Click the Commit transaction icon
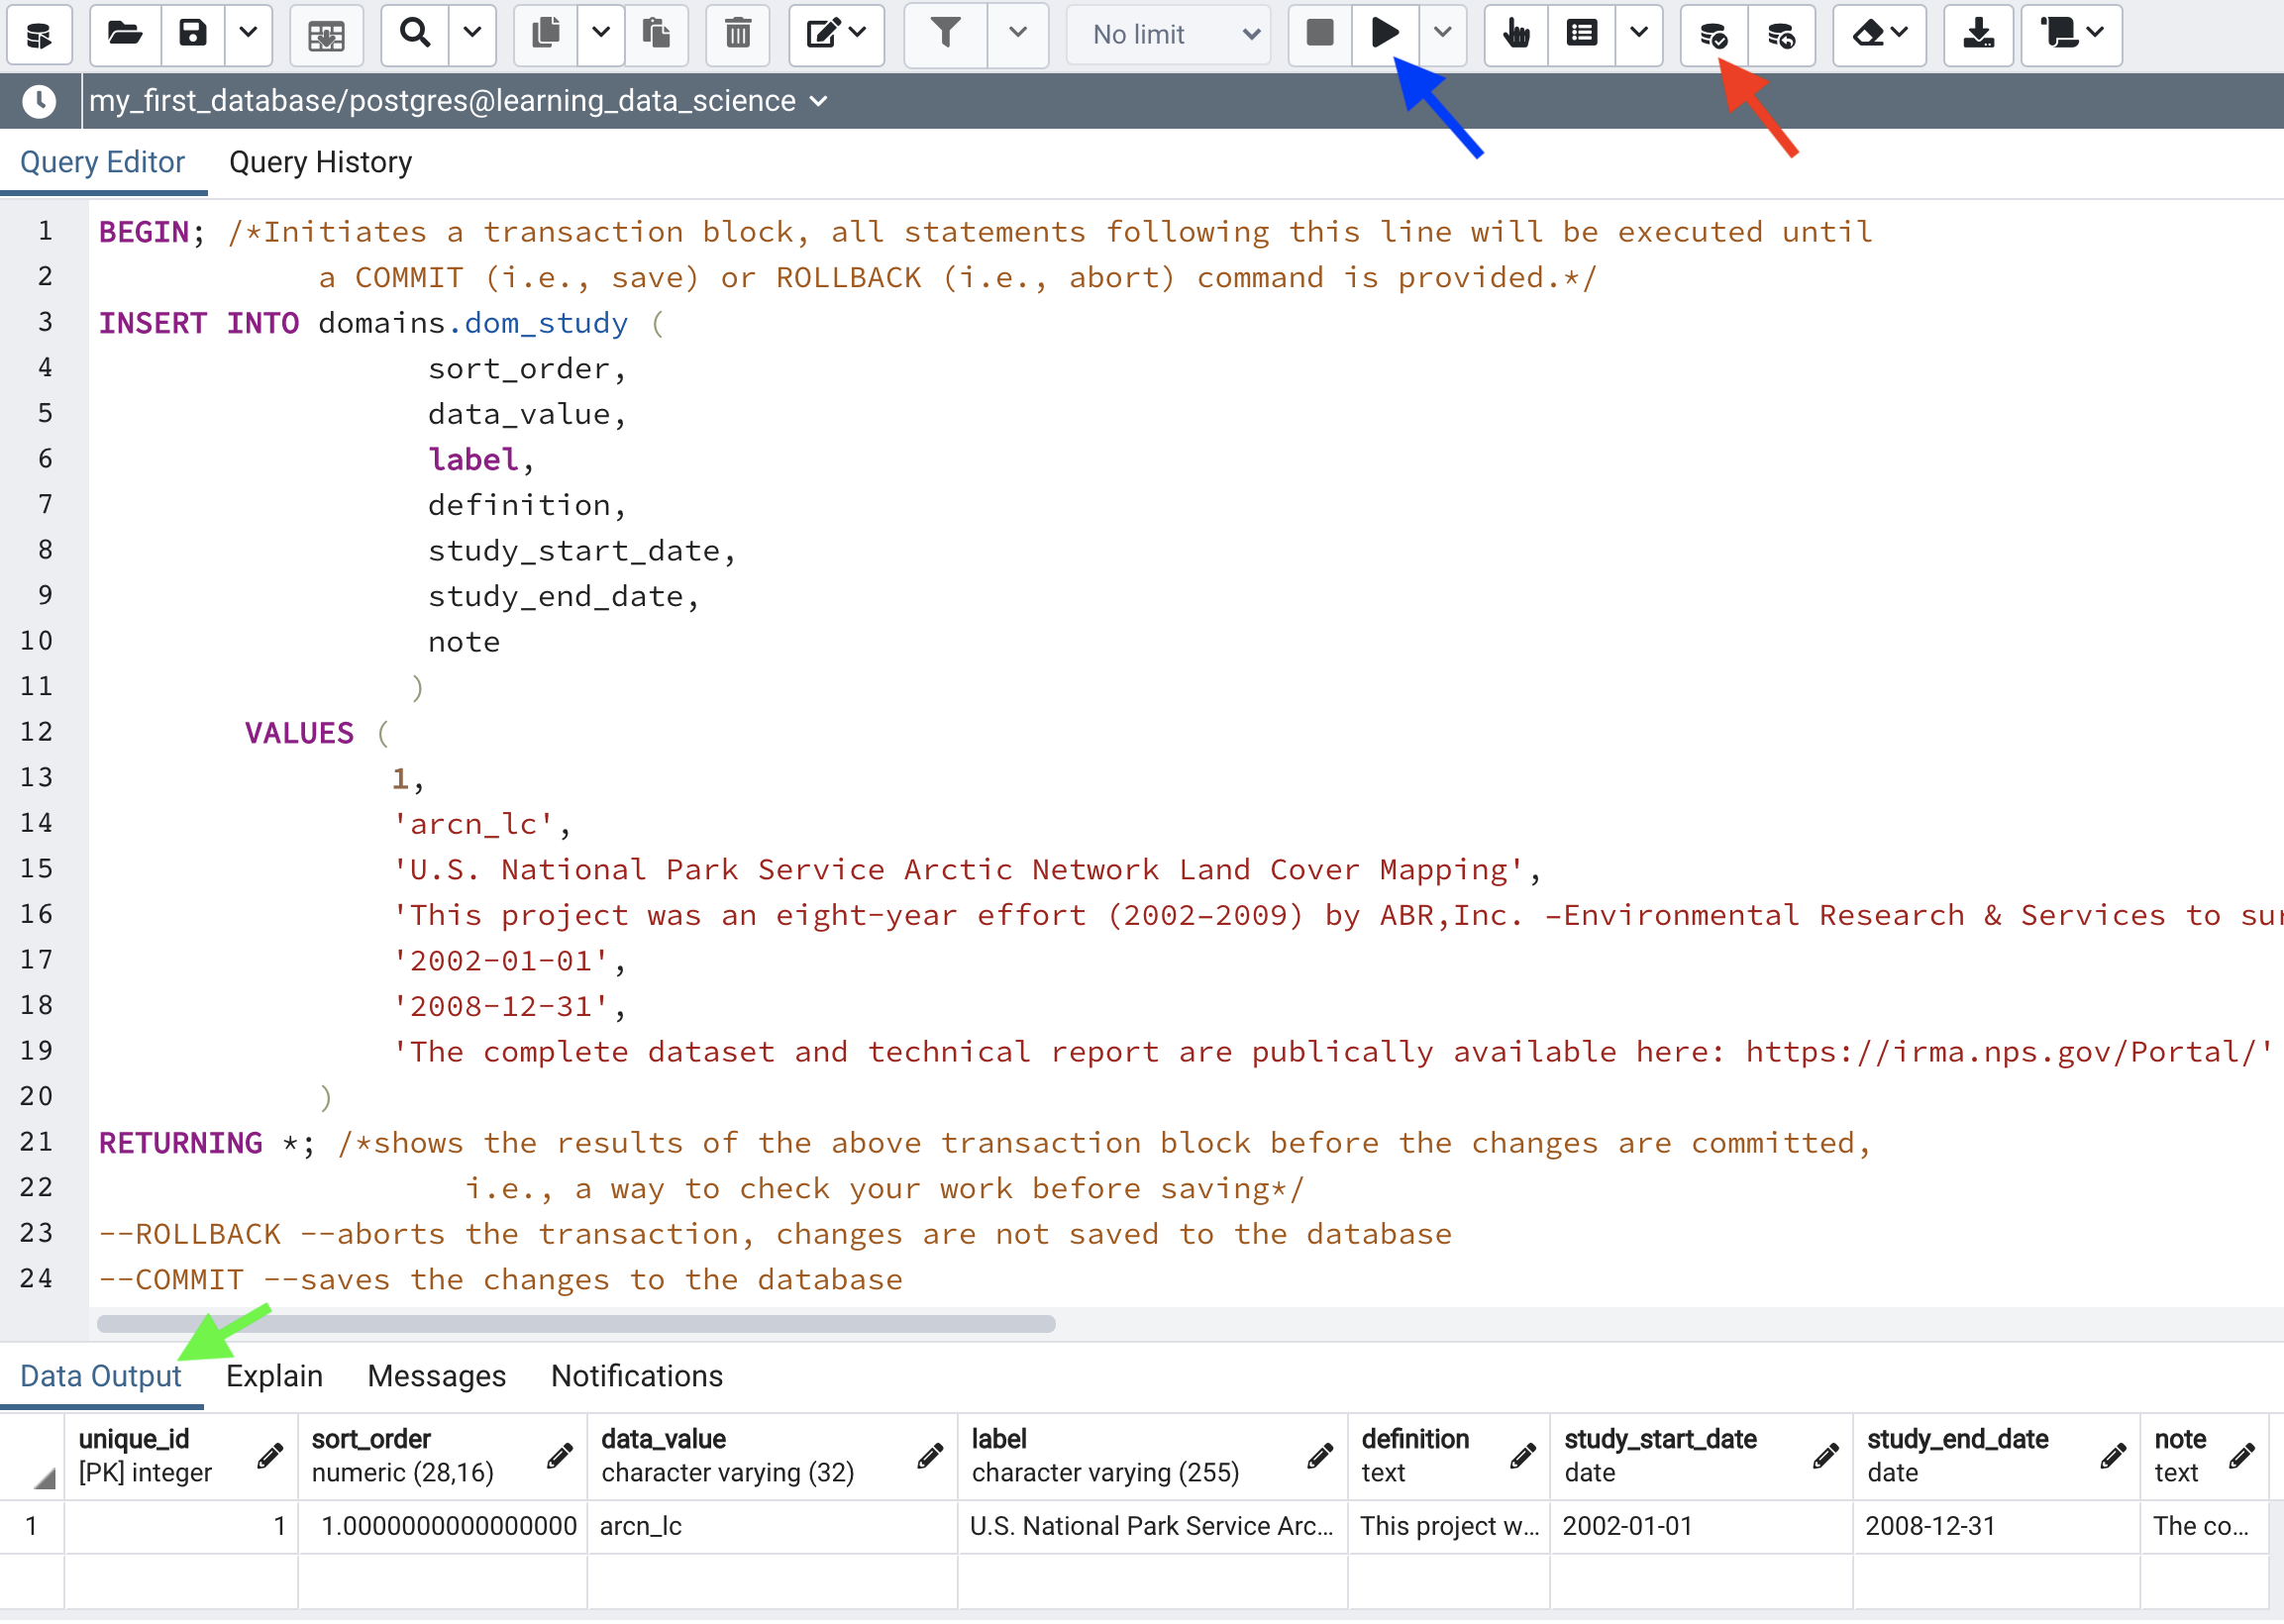Viewport: 2284px width, 1624px height. pyautogui.click(x=1713, y=34)
